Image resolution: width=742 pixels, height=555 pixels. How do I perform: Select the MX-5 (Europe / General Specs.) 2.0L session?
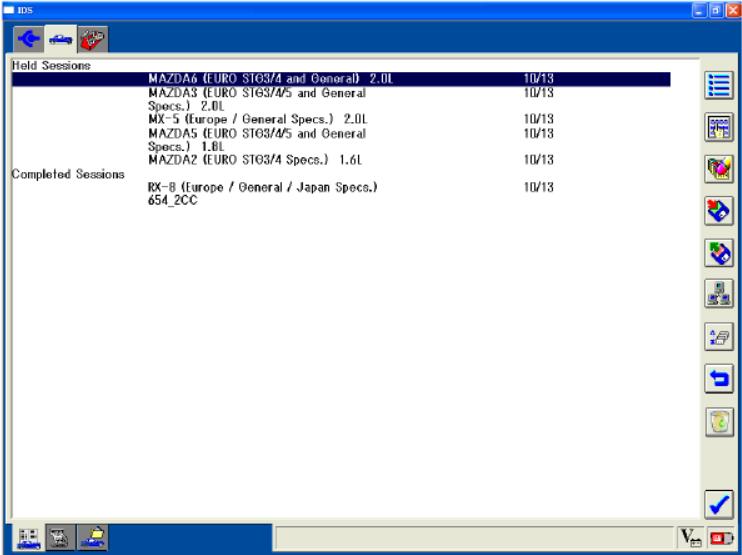point(341,119)
